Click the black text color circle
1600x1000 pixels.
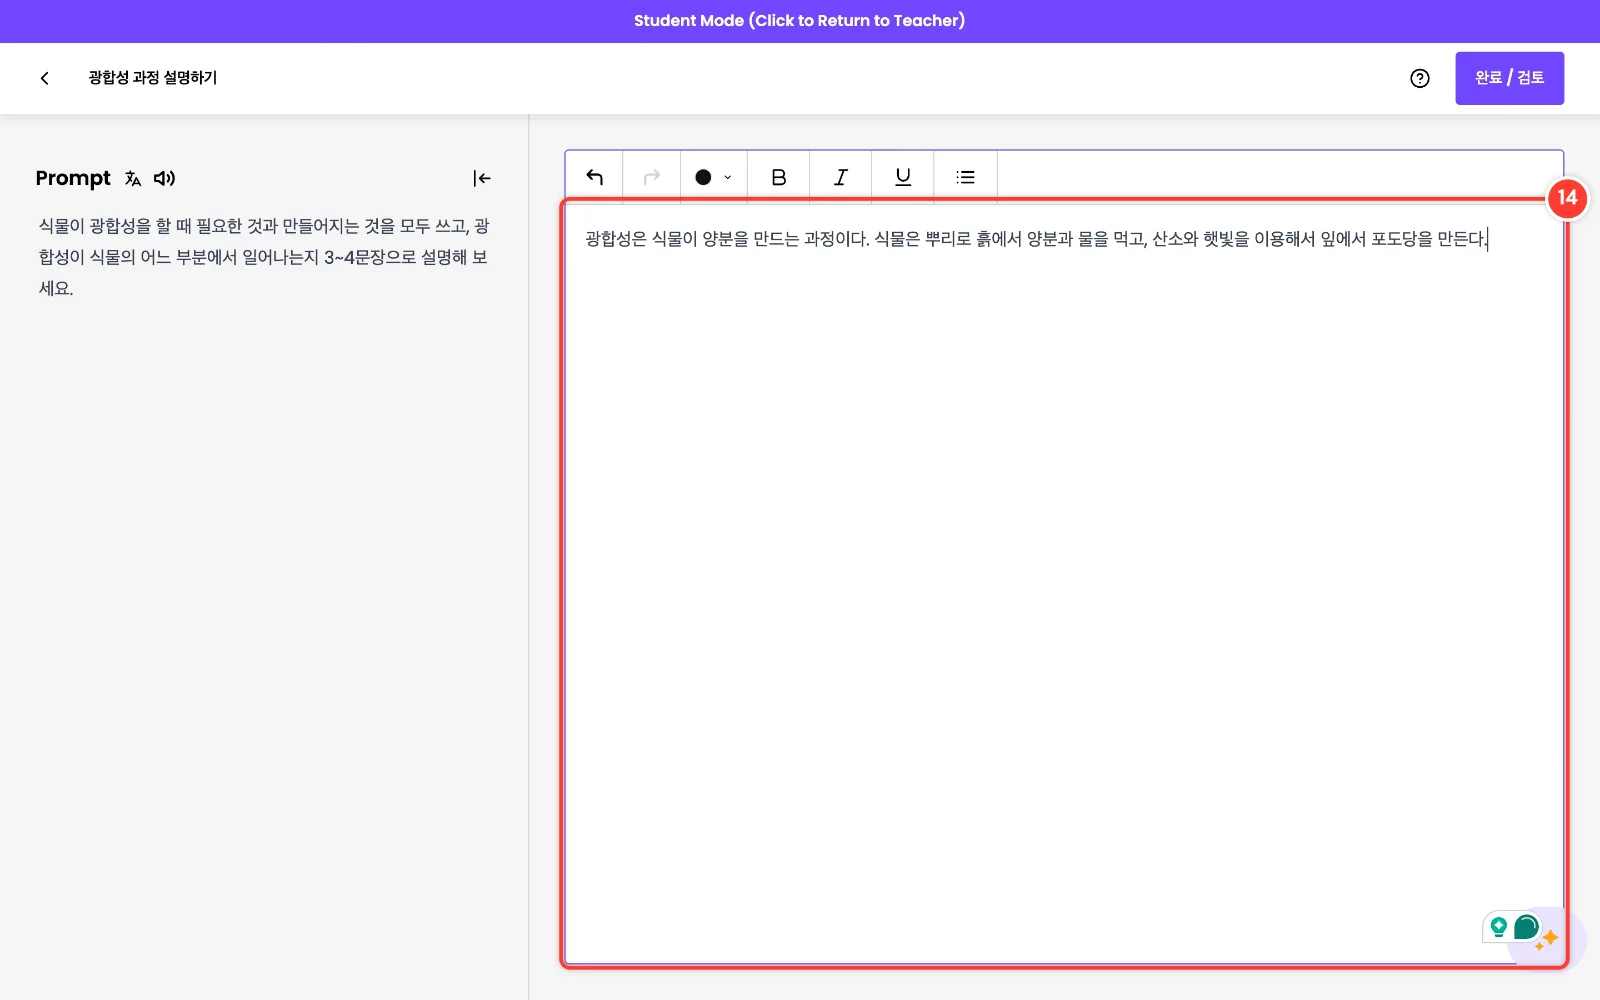pos(703,177)
